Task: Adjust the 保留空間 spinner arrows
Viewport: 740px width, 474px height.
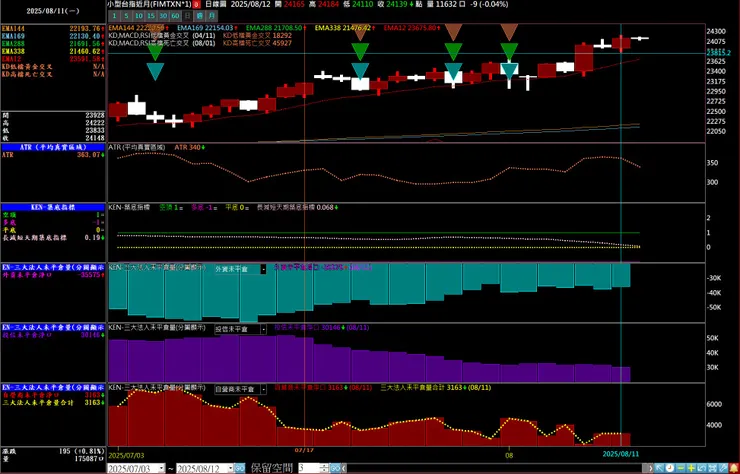Action: coord(324,468)
